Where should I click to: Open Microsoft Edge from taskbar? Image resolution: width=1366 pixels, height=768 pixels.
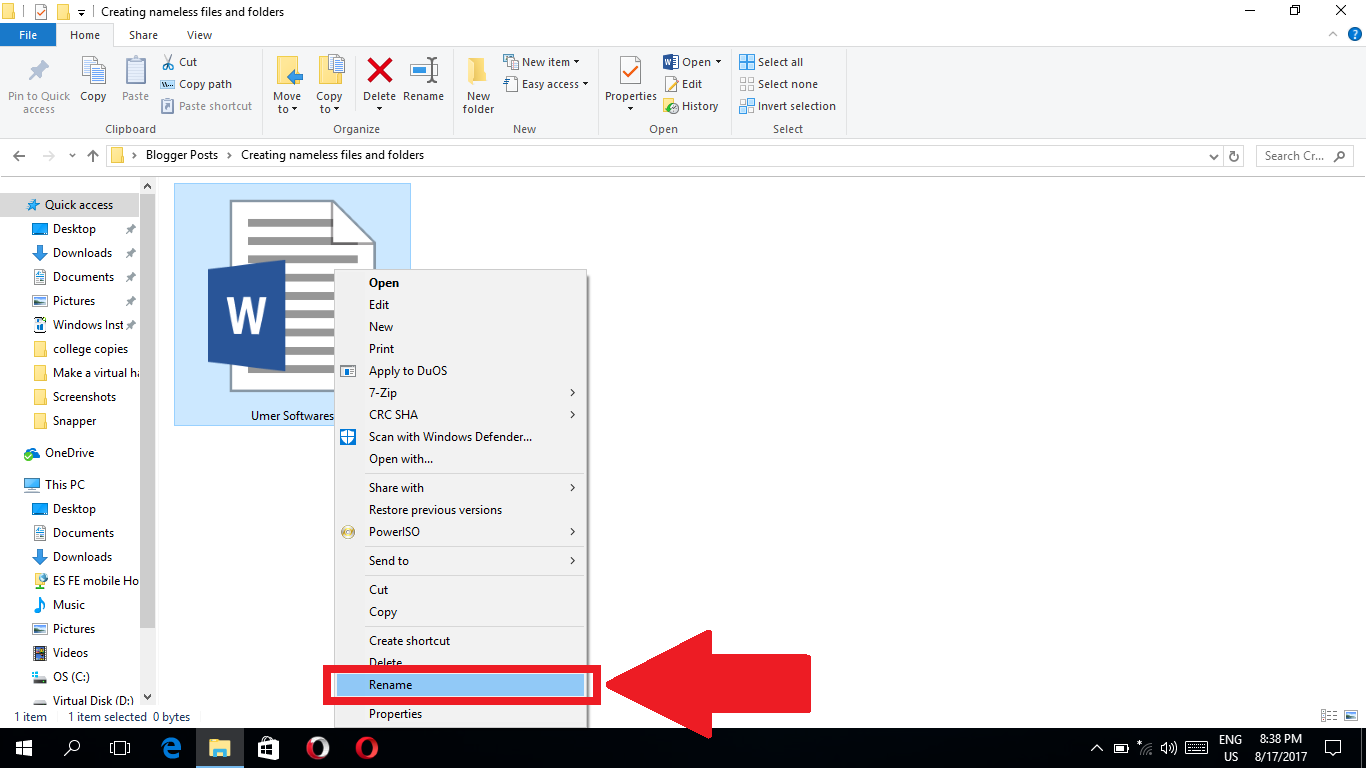(x=171, y=747)
